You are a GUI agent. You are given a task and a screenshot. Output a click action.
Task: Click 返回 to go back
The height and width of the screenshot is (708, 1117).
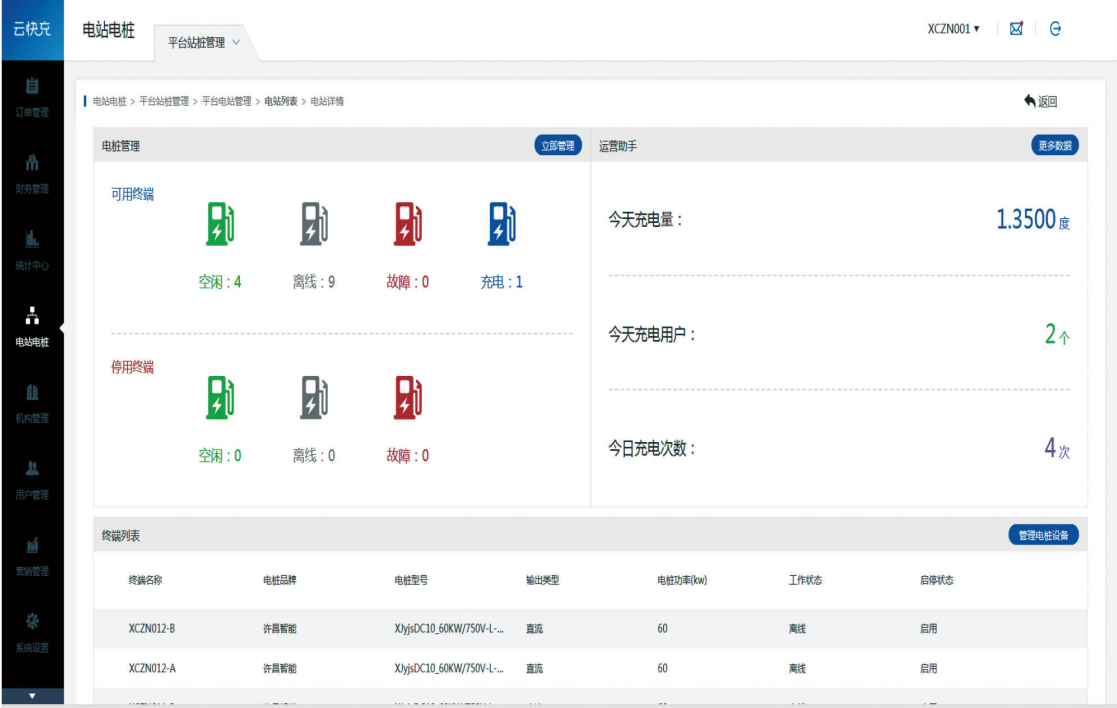click(x=1040, y=101)
